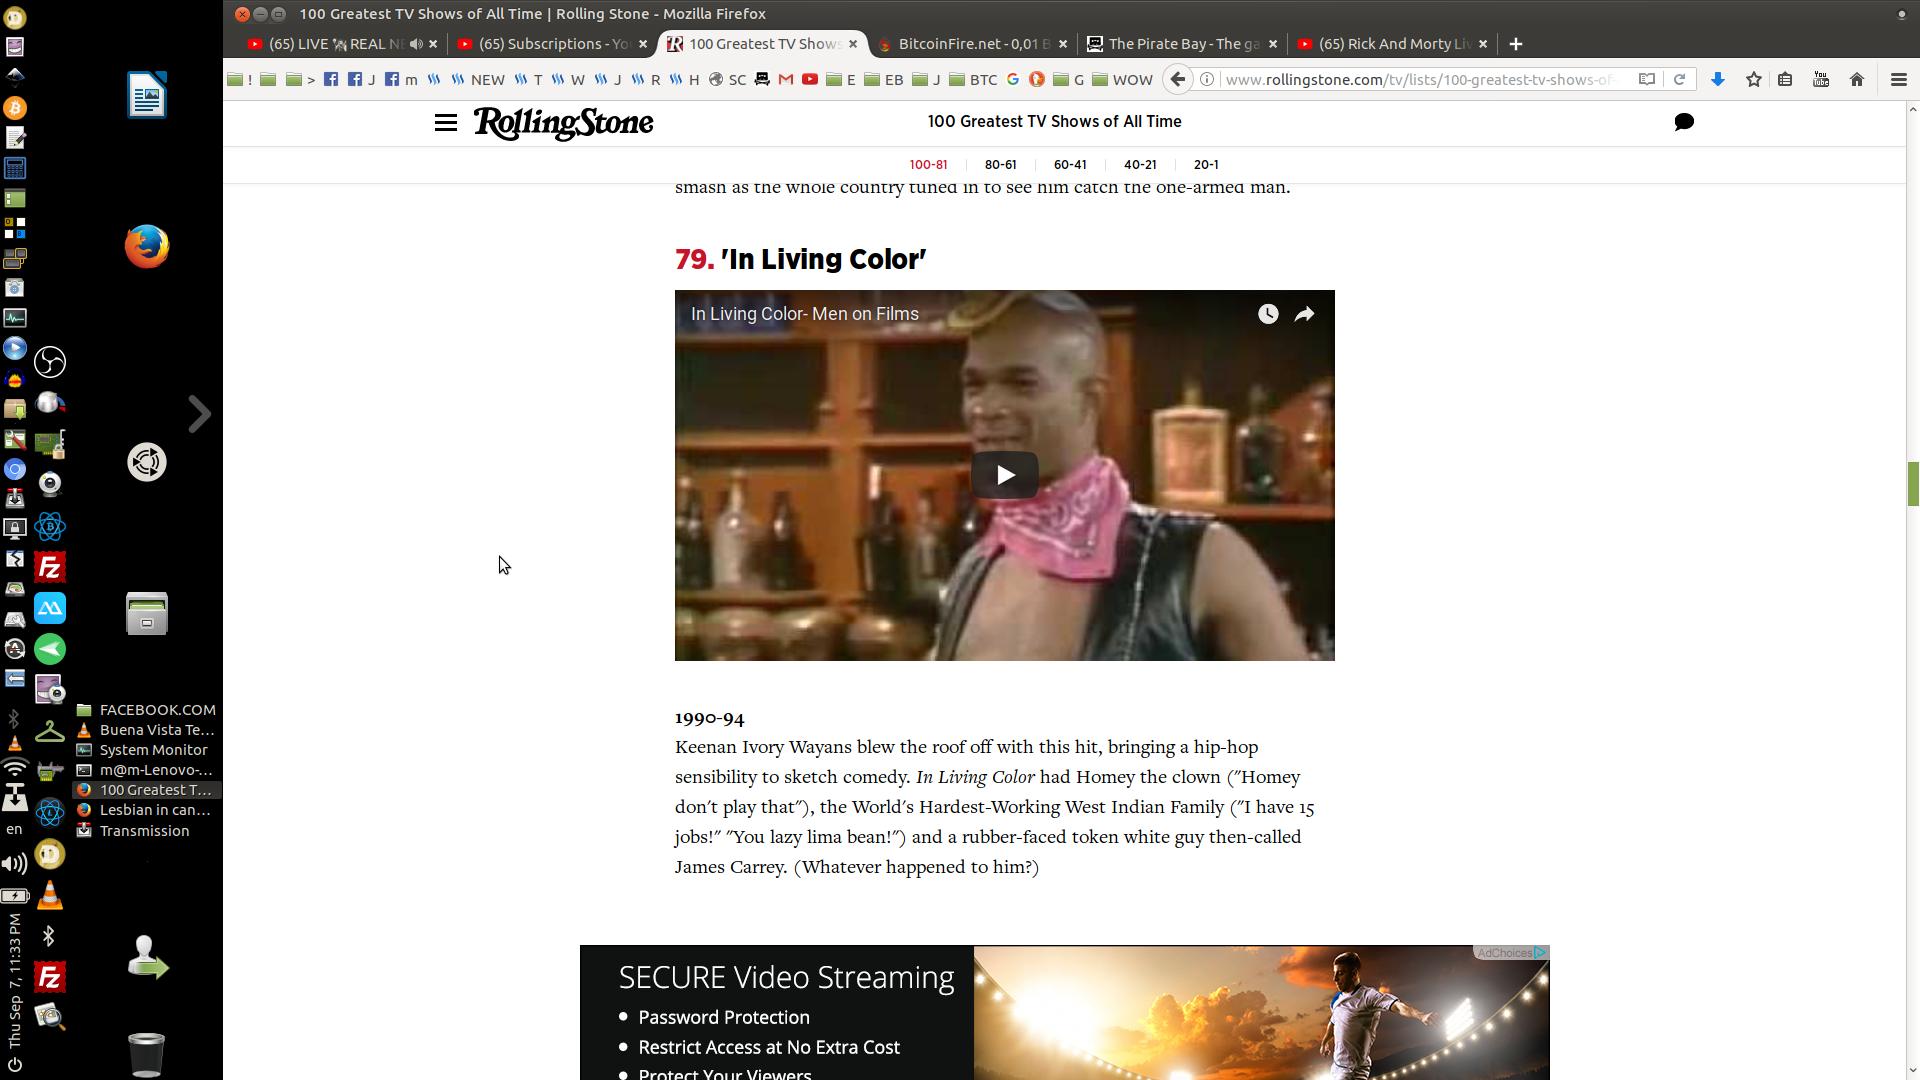This screenshot has width=1920, height=1080.
Task: Click the Rolling Stone logo
Action: [x=563, y=122]
